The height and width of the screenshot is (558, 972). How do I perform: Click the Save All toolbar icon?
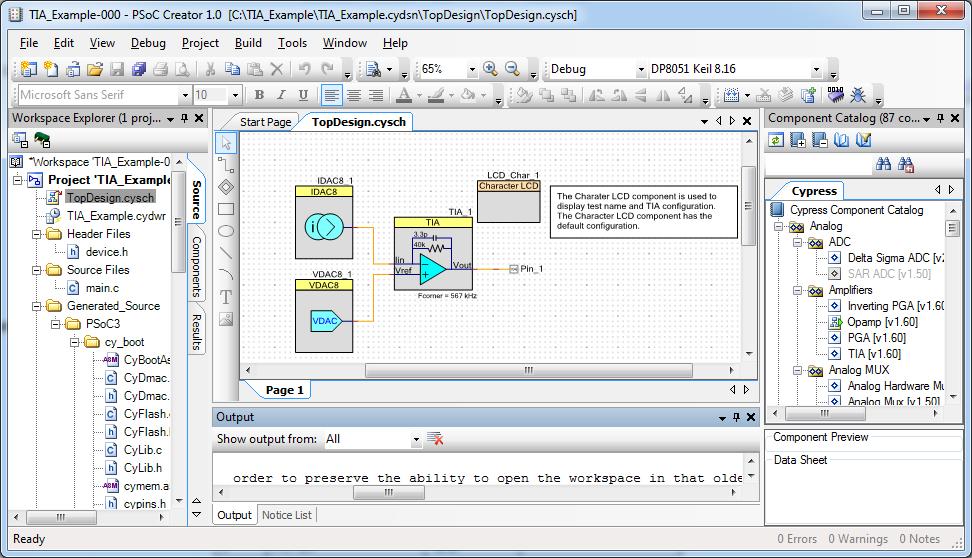coord(139,69)
